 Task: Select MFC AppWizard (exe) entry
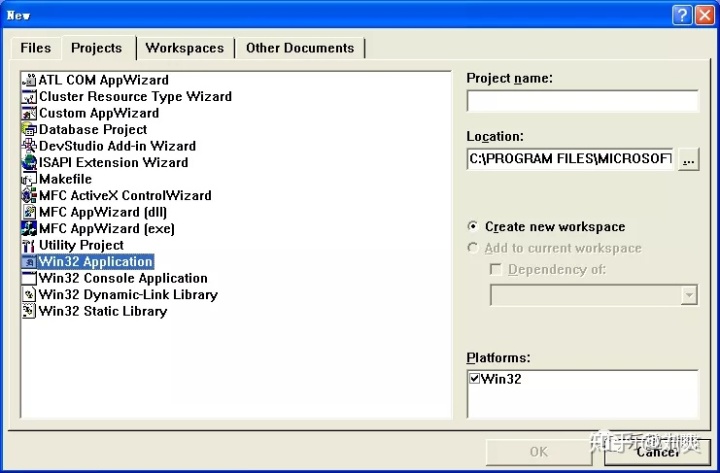coord(107,229)
